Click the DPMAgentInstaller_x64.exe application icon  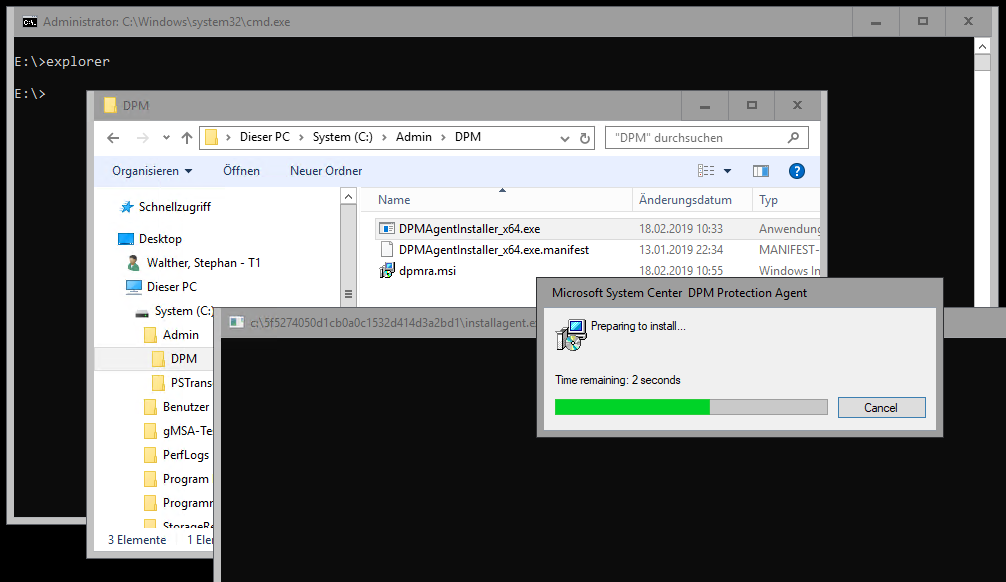tap(387, 229)
